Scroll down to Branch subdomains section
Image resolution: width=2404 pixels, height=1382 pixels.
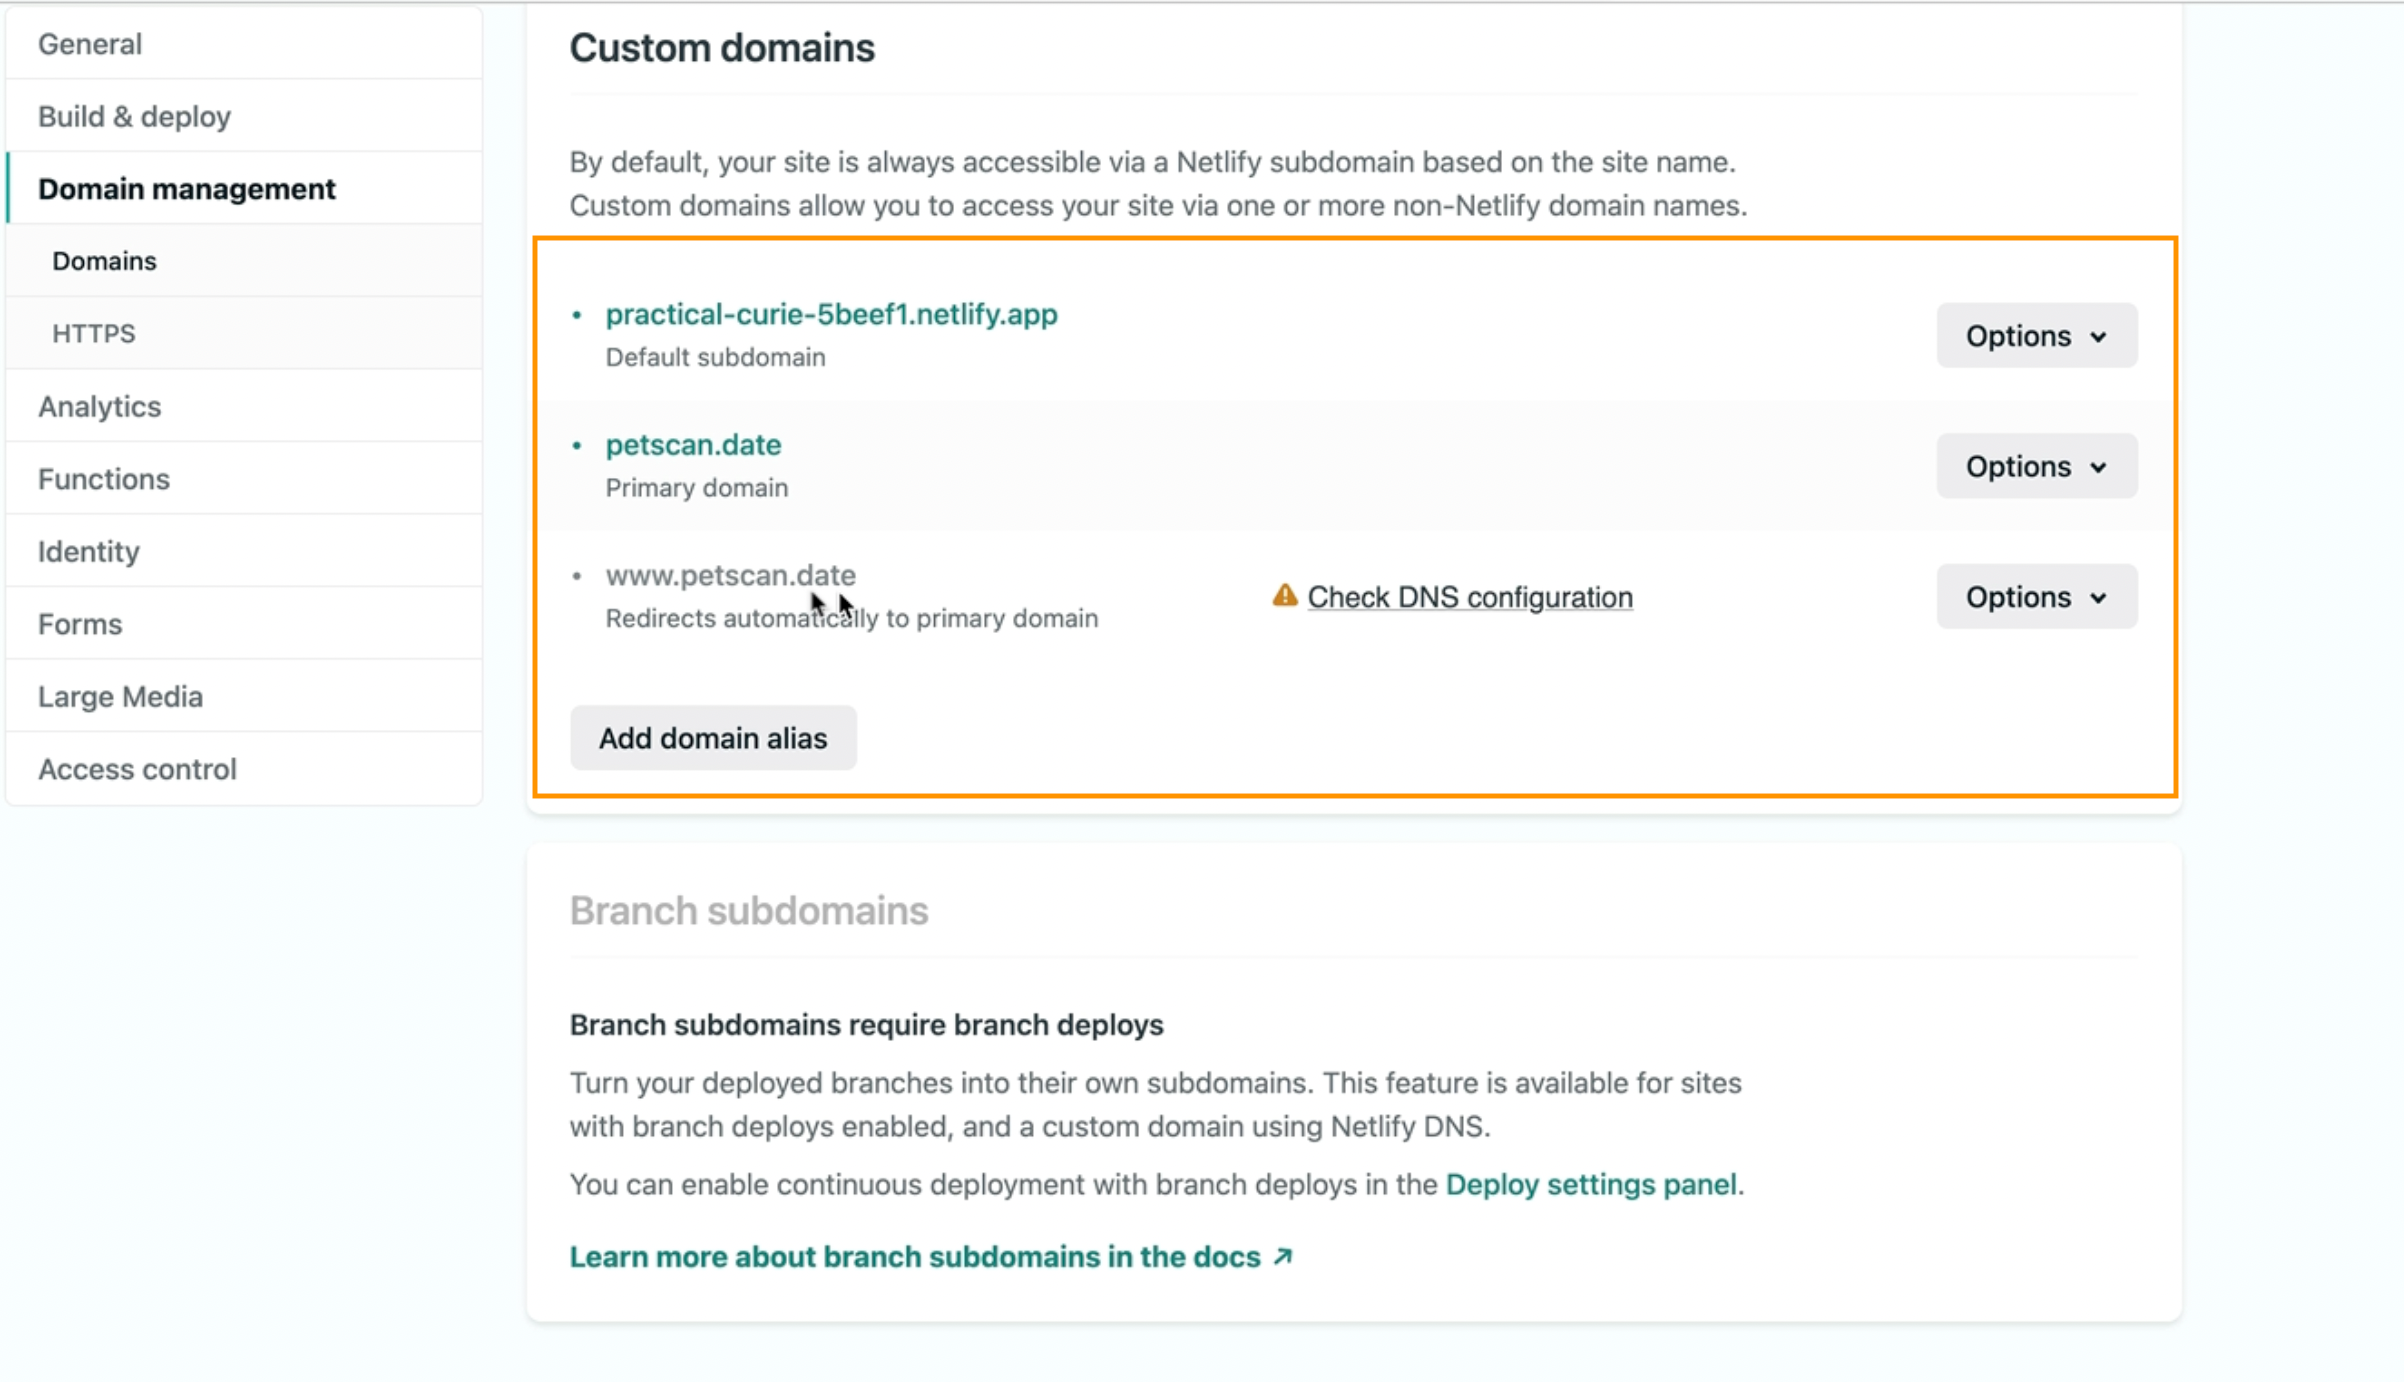click(748, 911)
